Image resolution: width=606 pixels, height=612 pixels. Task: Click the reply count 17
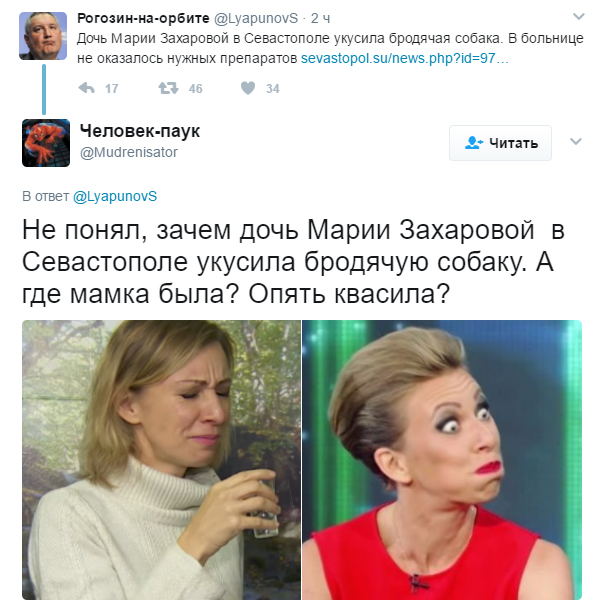[112, 89]
